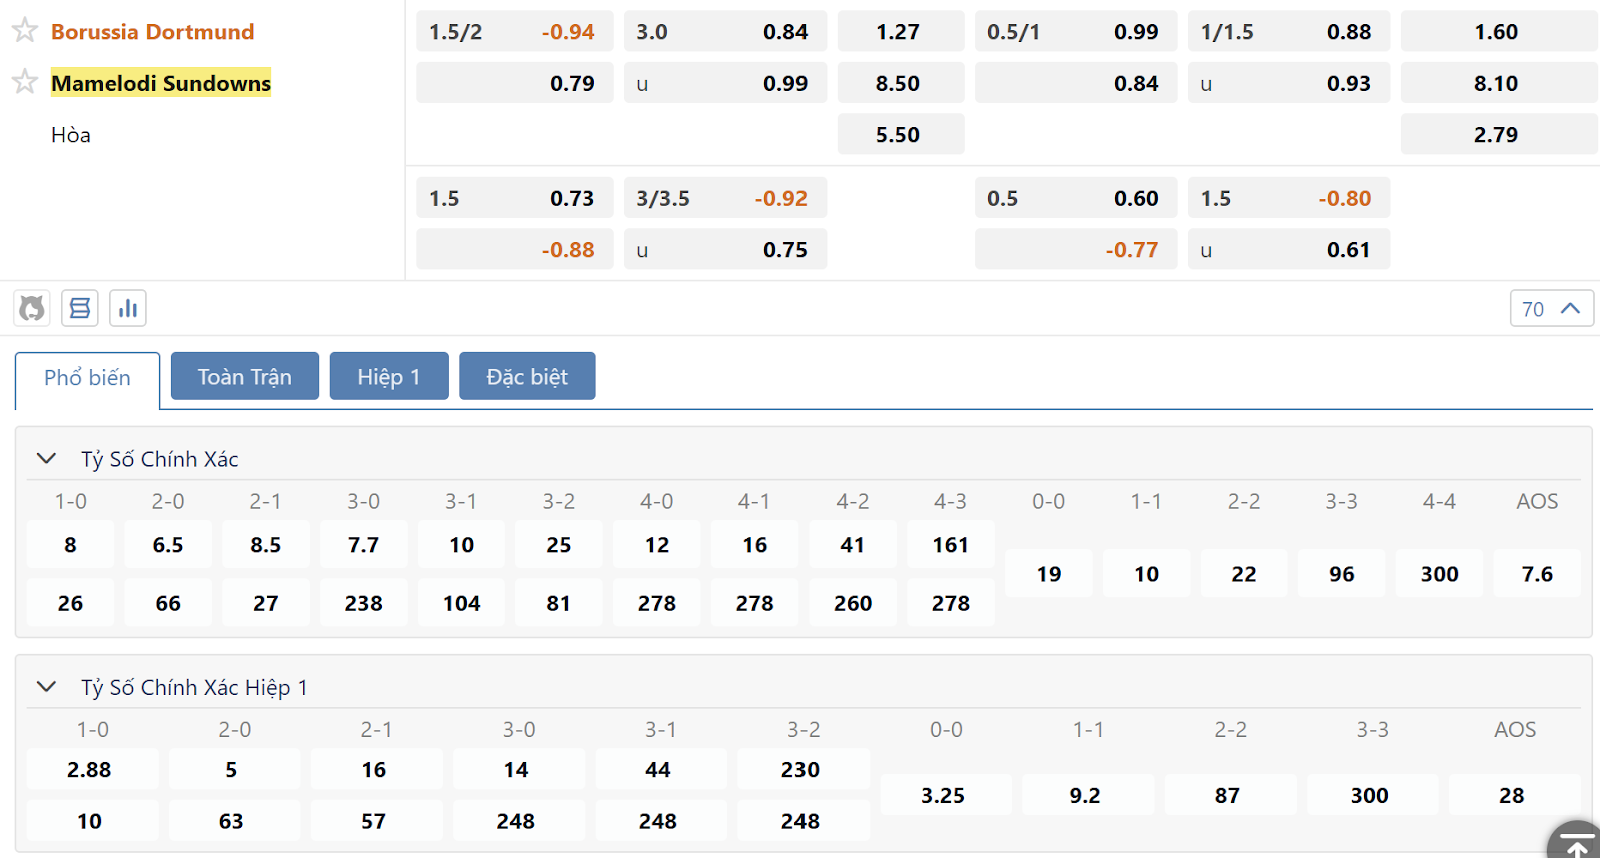Bet first half score 3-2 at 230

coord(803,769)
